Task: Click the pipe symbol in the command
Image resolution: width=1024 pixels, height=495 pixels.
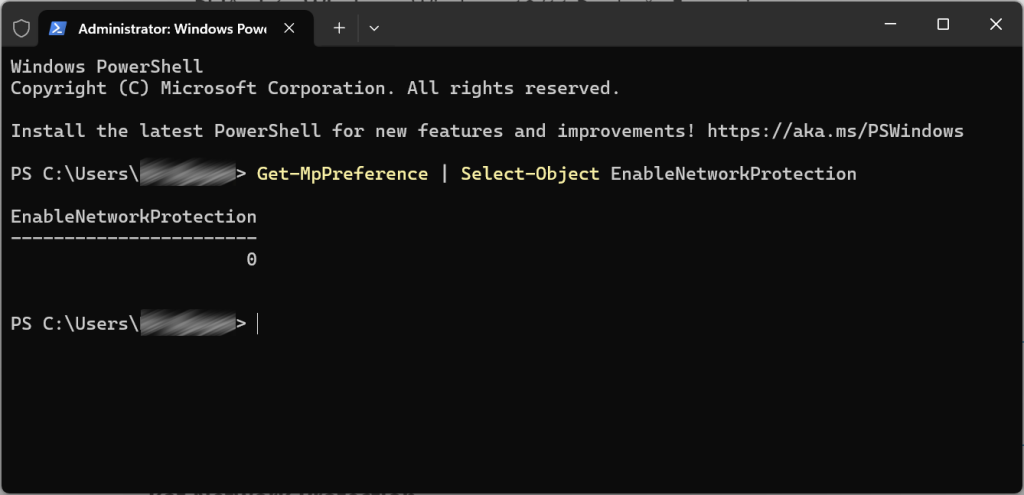Action: click(x=444, y=174)
